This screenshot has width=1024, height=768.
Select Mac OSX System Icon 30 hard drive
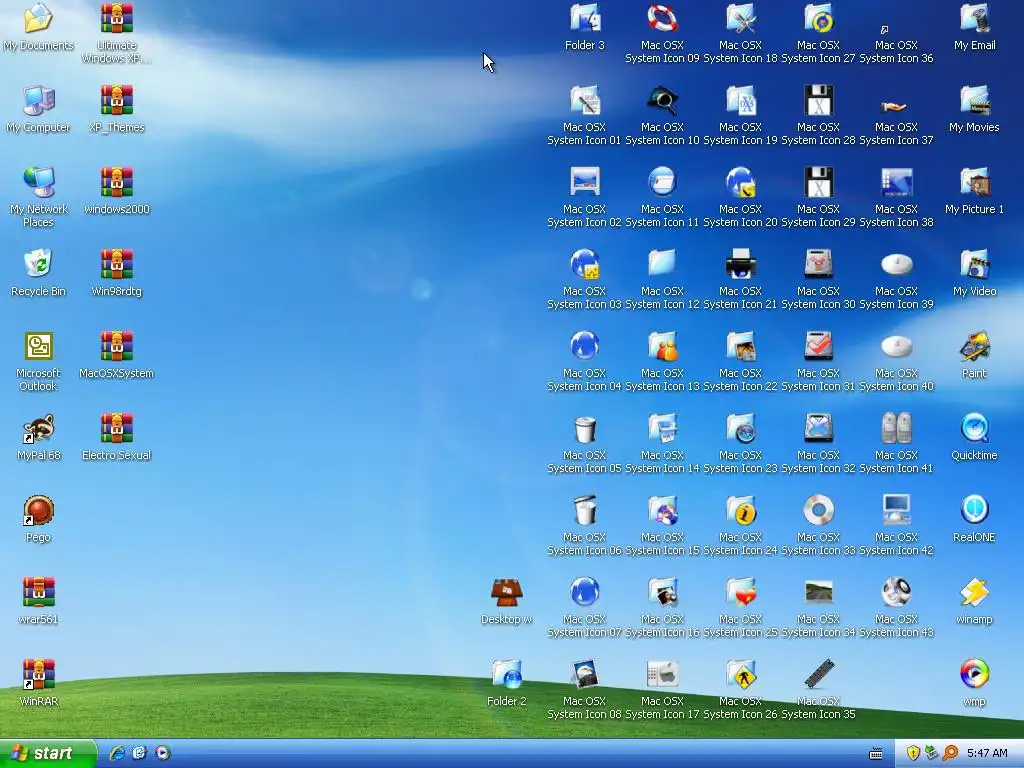(818, 264)
